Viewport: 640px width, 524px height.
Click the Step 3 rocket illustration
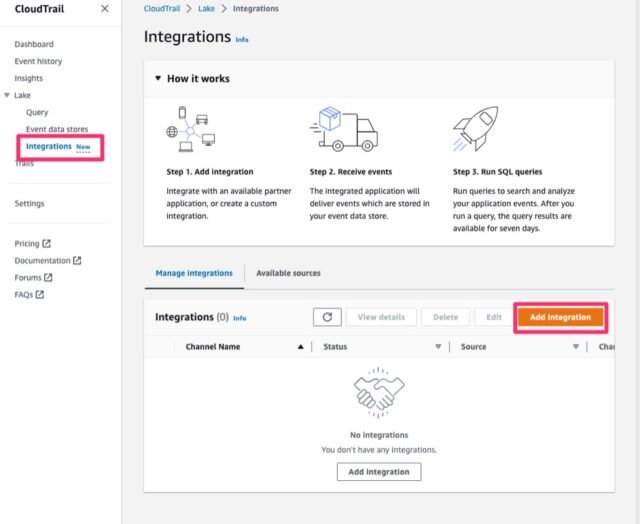click(x=476, y=129)
